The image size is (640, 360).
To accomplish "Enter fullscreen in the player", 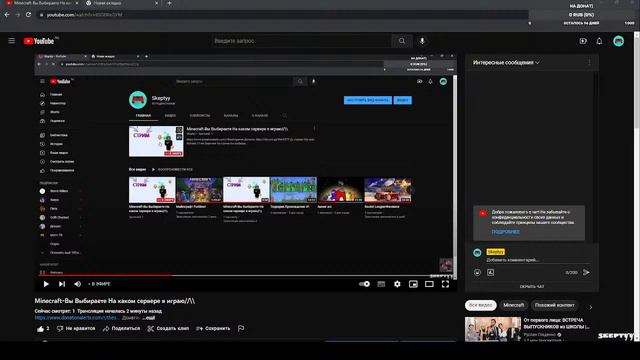I will 445,284.
